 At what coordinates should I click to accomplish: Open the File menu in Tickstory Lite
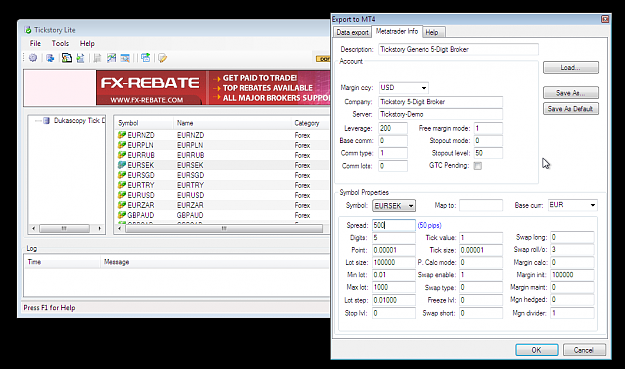35,43
